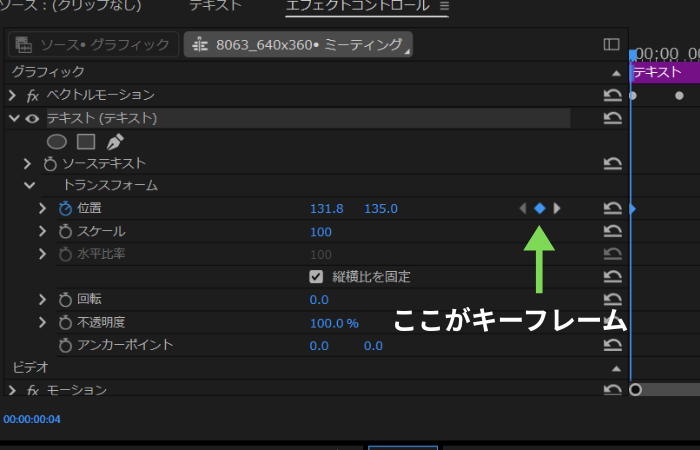Expand the 不透明度 property
Image resolution: width=700 pixels, height=450 pixels.
tap(42, 322)
